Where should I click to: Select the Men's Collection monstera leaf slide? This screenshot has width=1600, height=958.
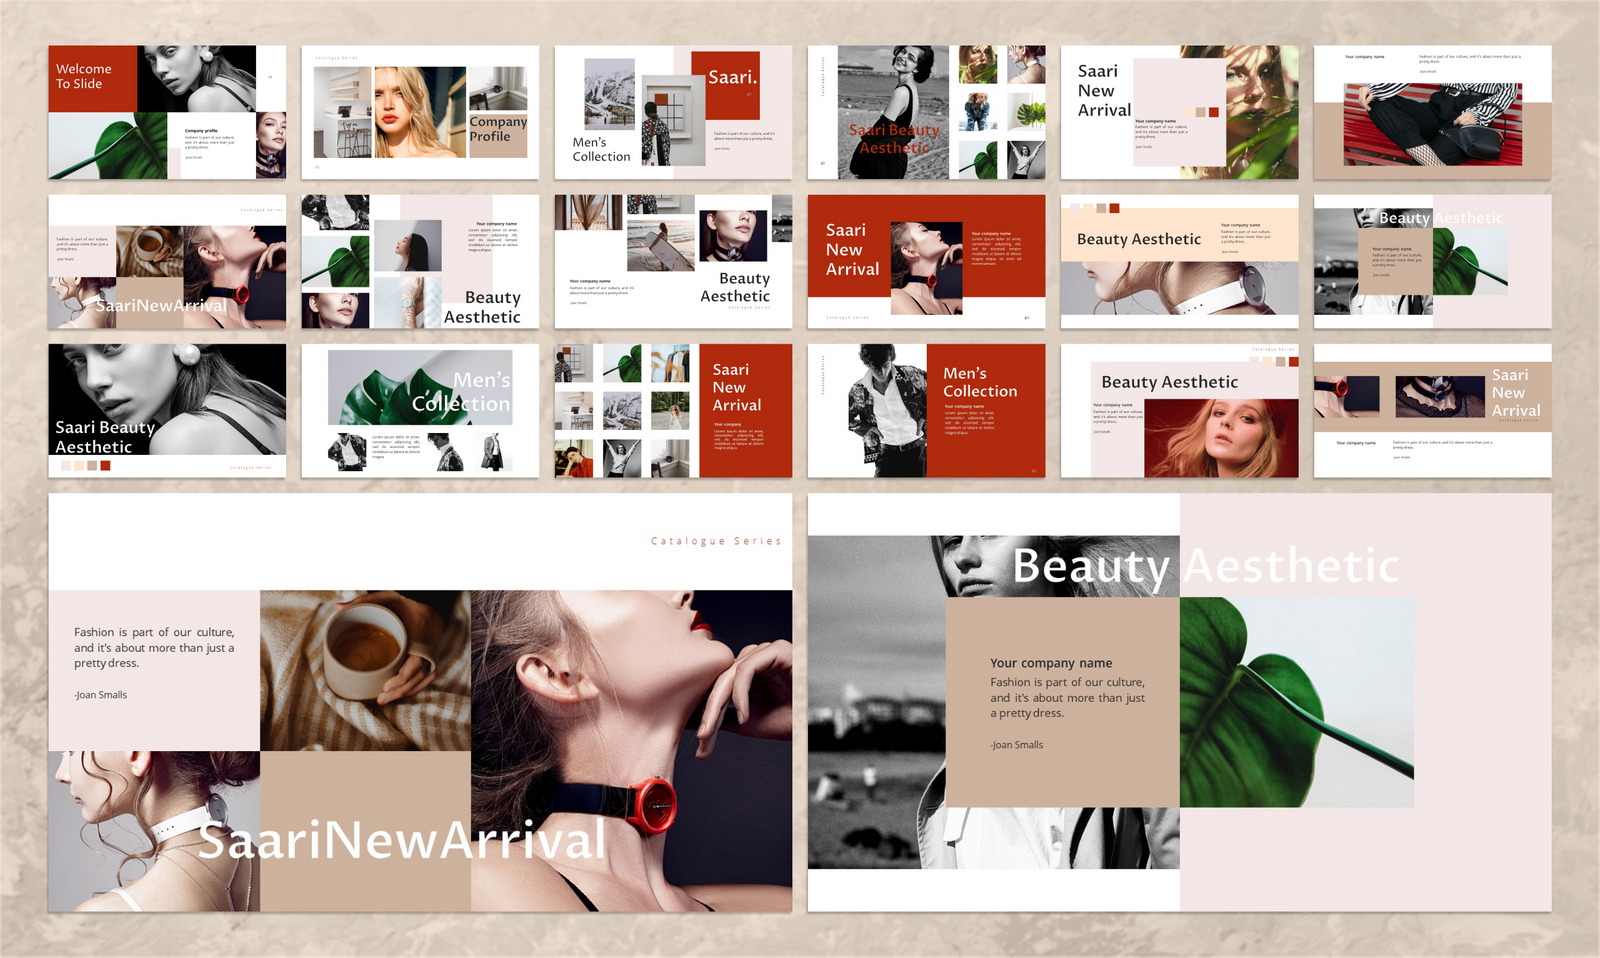tap(419, 410)
